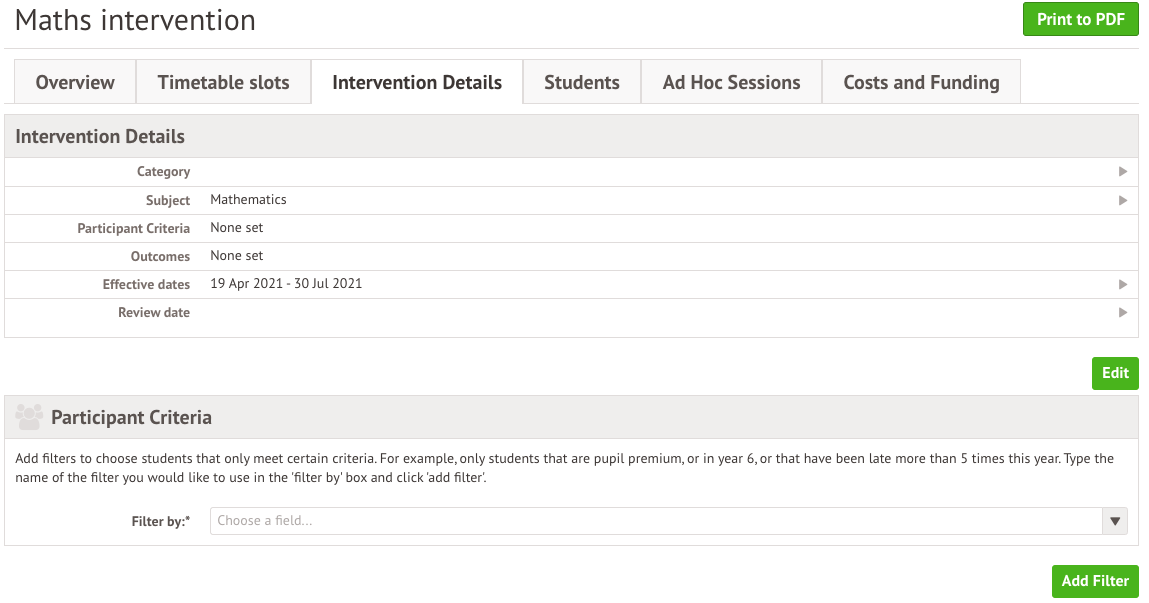This screenshot has height=603, width=1149.
Task: Click the Effective dates value text
Action: tap(286, 284)
